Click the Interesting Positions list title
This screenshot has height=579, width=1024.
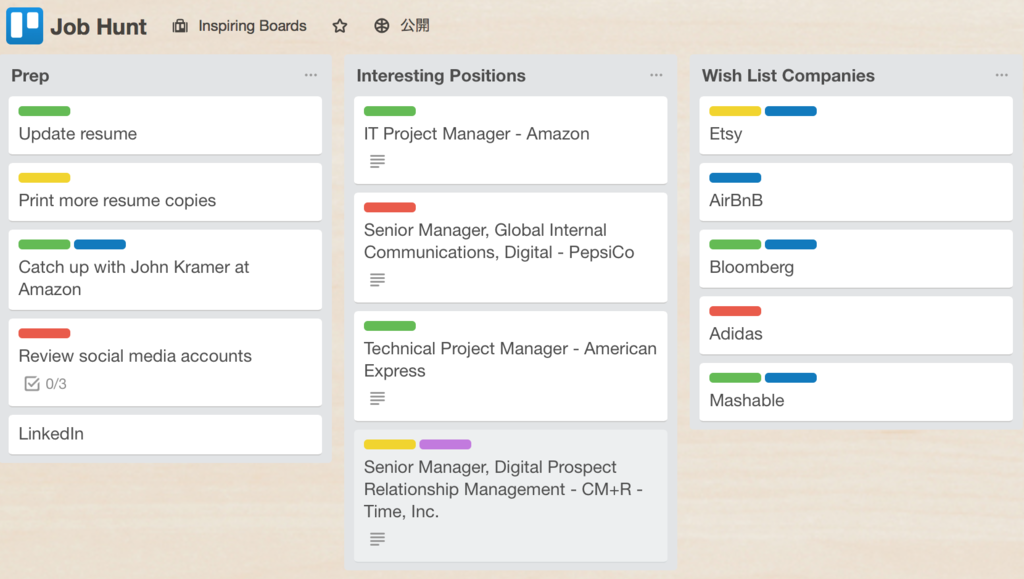441,76
